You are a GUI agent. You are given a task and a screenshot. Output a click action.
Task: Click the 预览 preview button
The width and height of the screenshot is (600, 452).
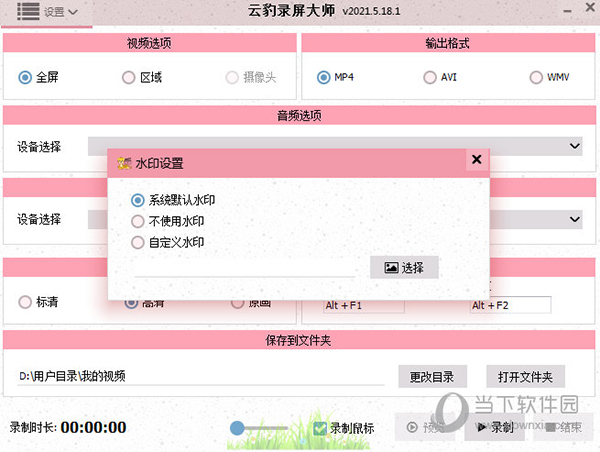tap(425, 427)
